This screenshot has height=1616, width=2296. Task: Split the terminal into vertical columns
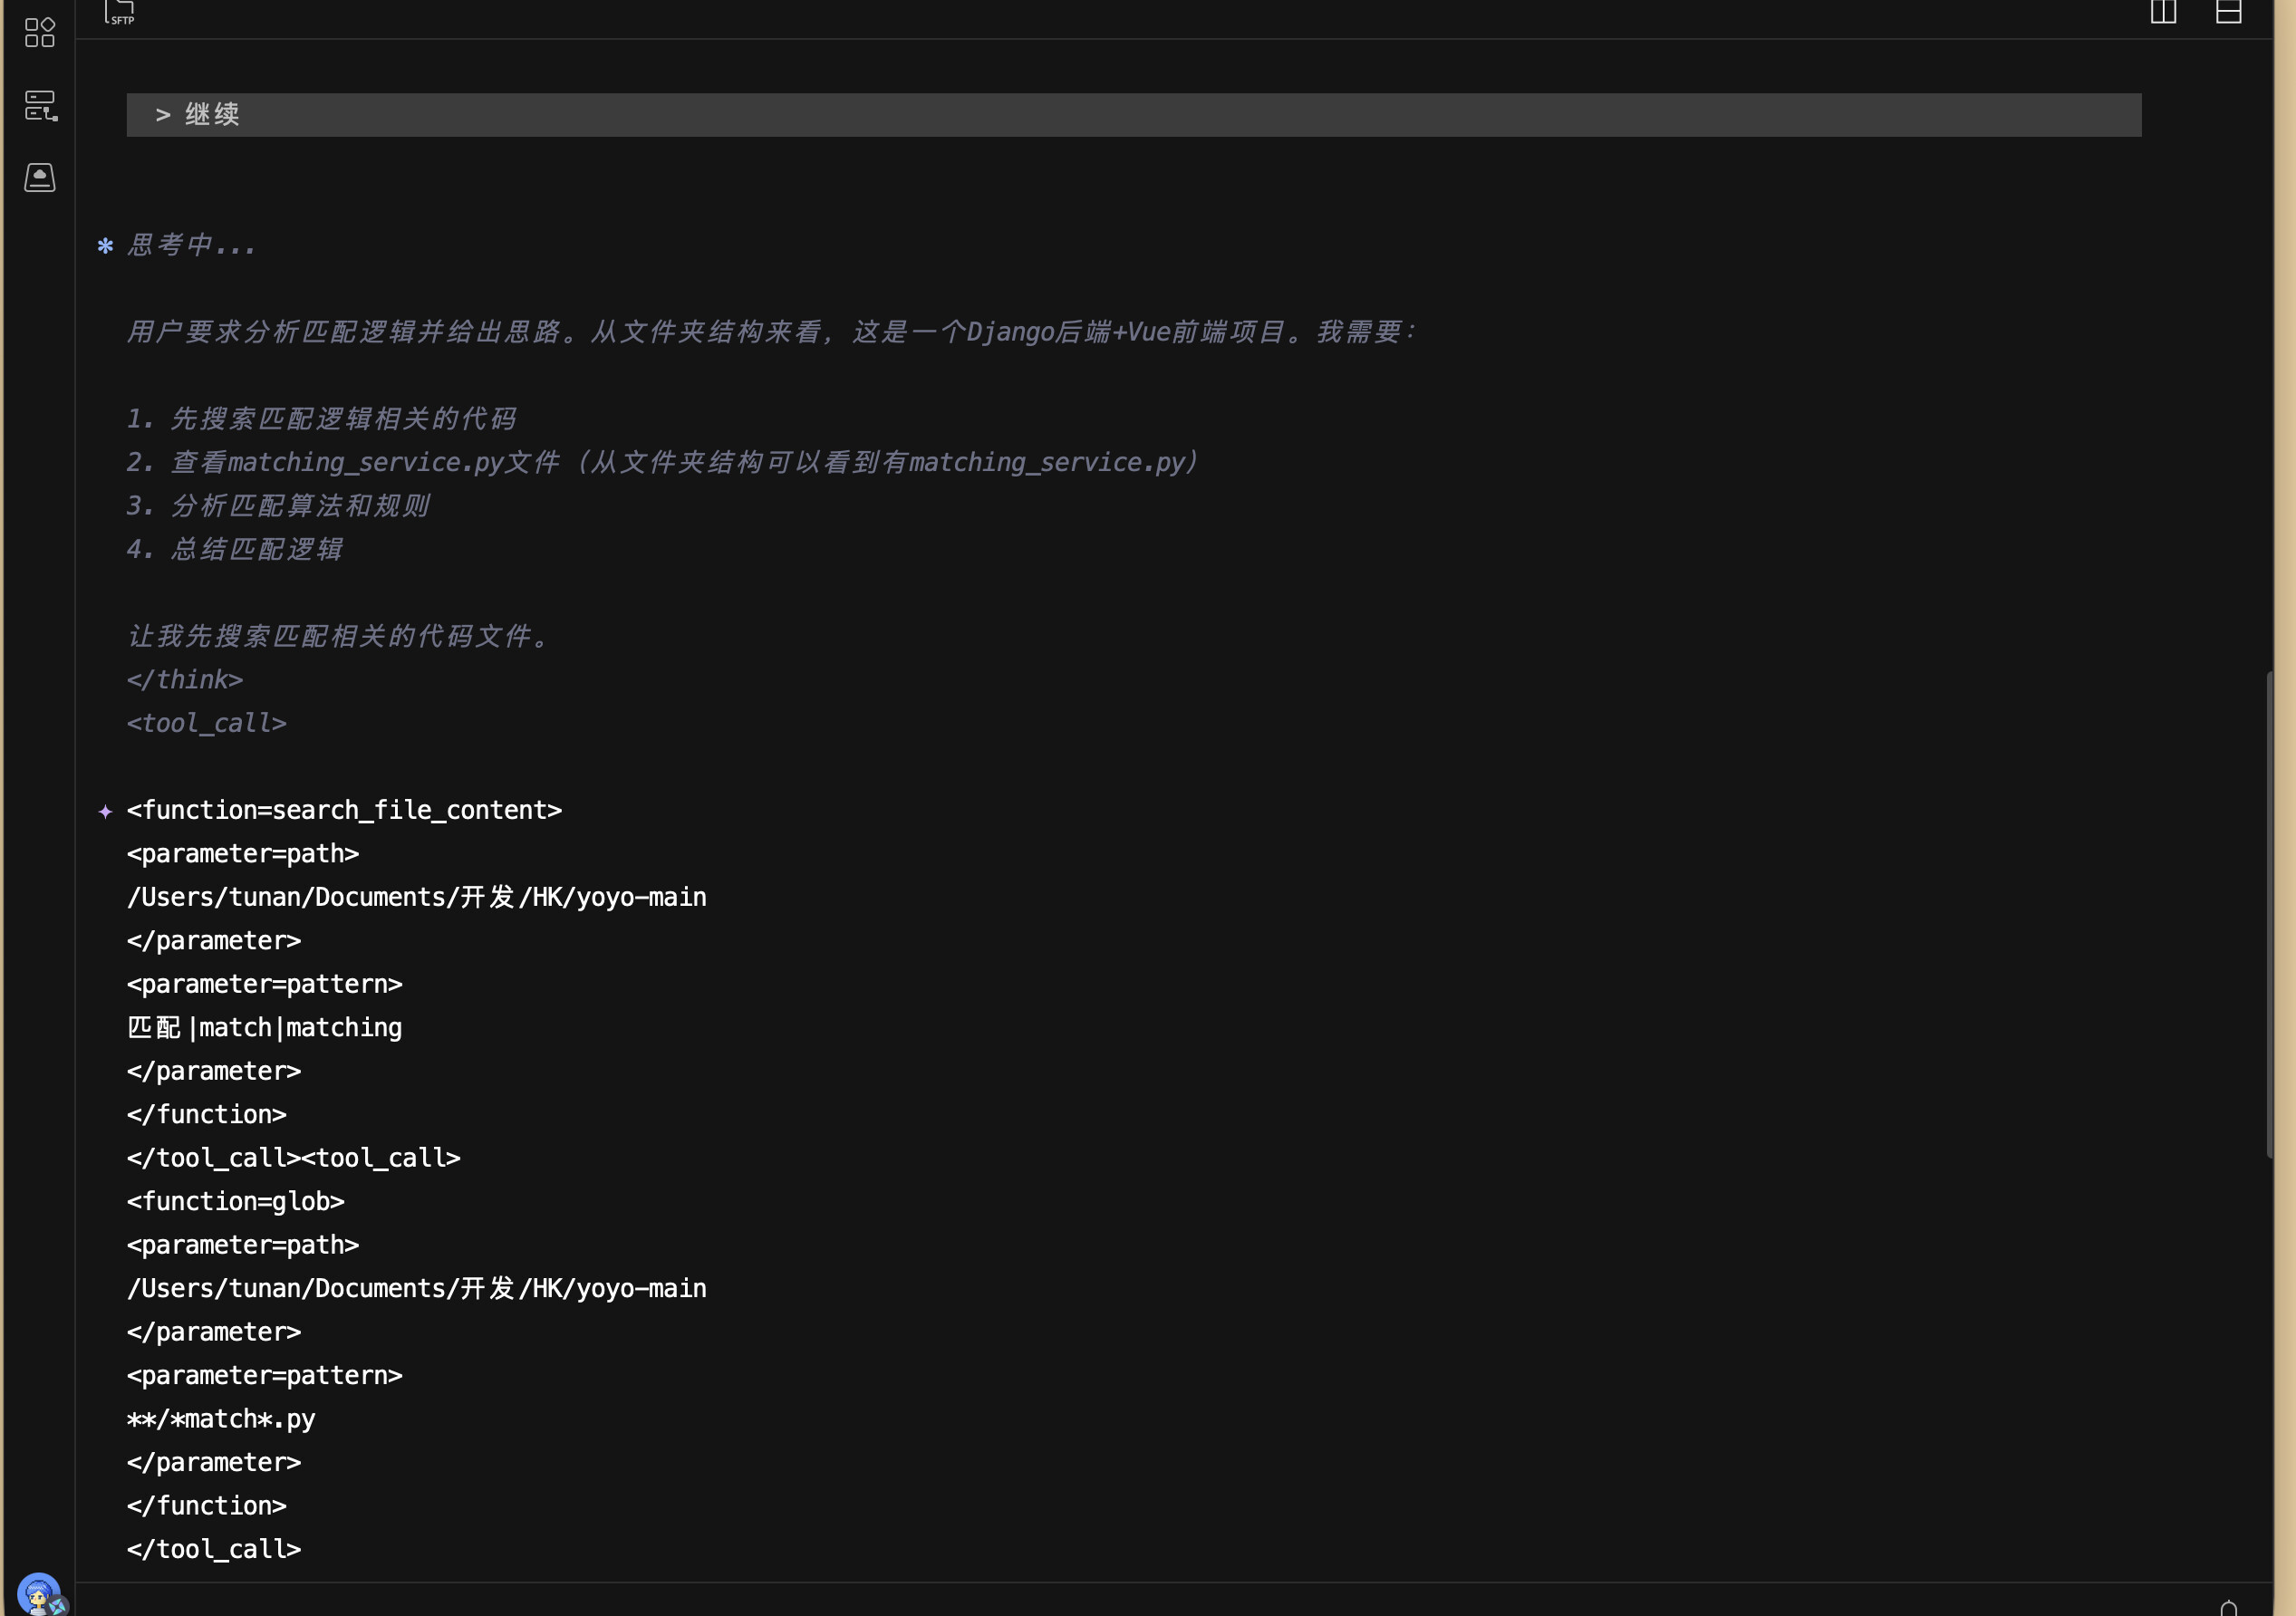(x=2163, y=12)
